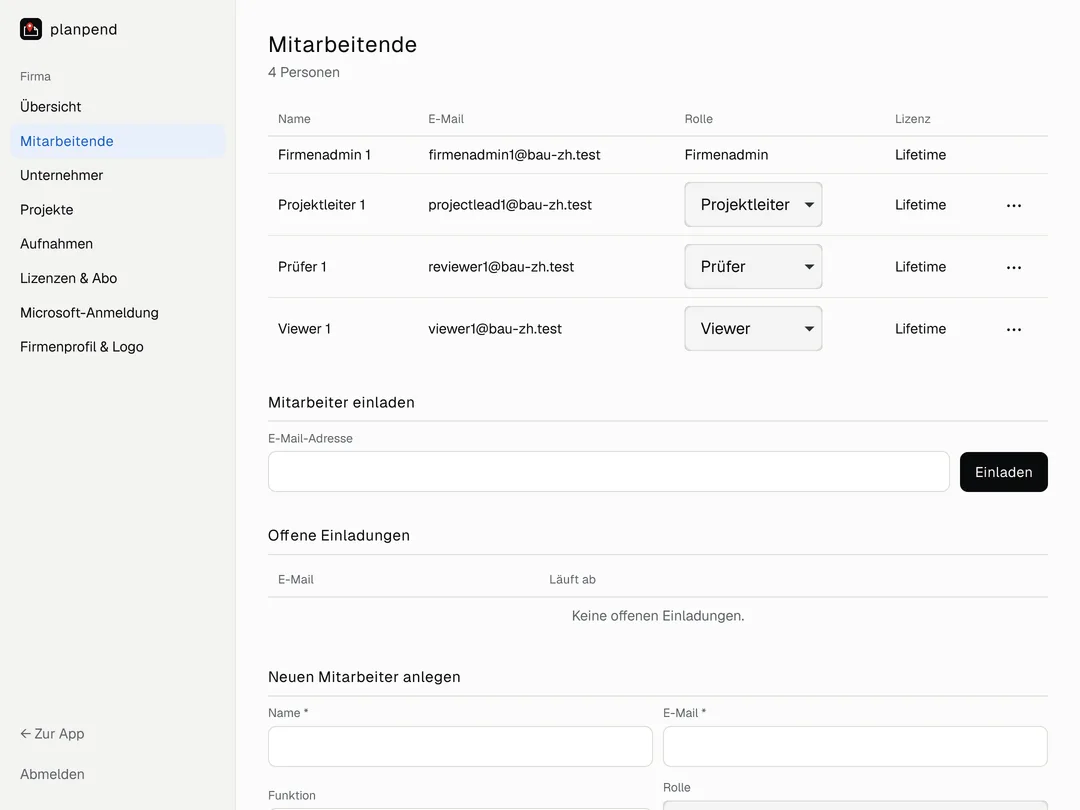Image resolution: width=1080 pixels, height=810 pixels.
Task: Focus the Name field for new employee
Action: pos(460,747)
